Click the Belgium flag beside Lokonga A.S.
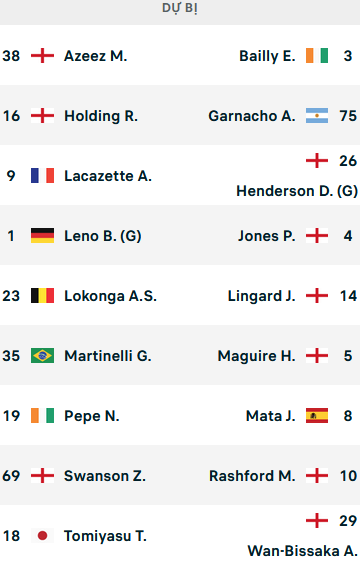The width and height of the screenshot is (360, 565). click(x=43, y=296)
